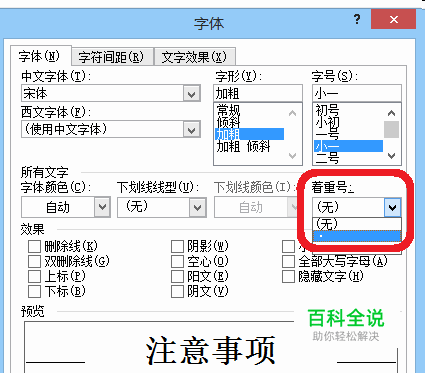Select 初号 in the 字号 list

click(x=348, y=110)
